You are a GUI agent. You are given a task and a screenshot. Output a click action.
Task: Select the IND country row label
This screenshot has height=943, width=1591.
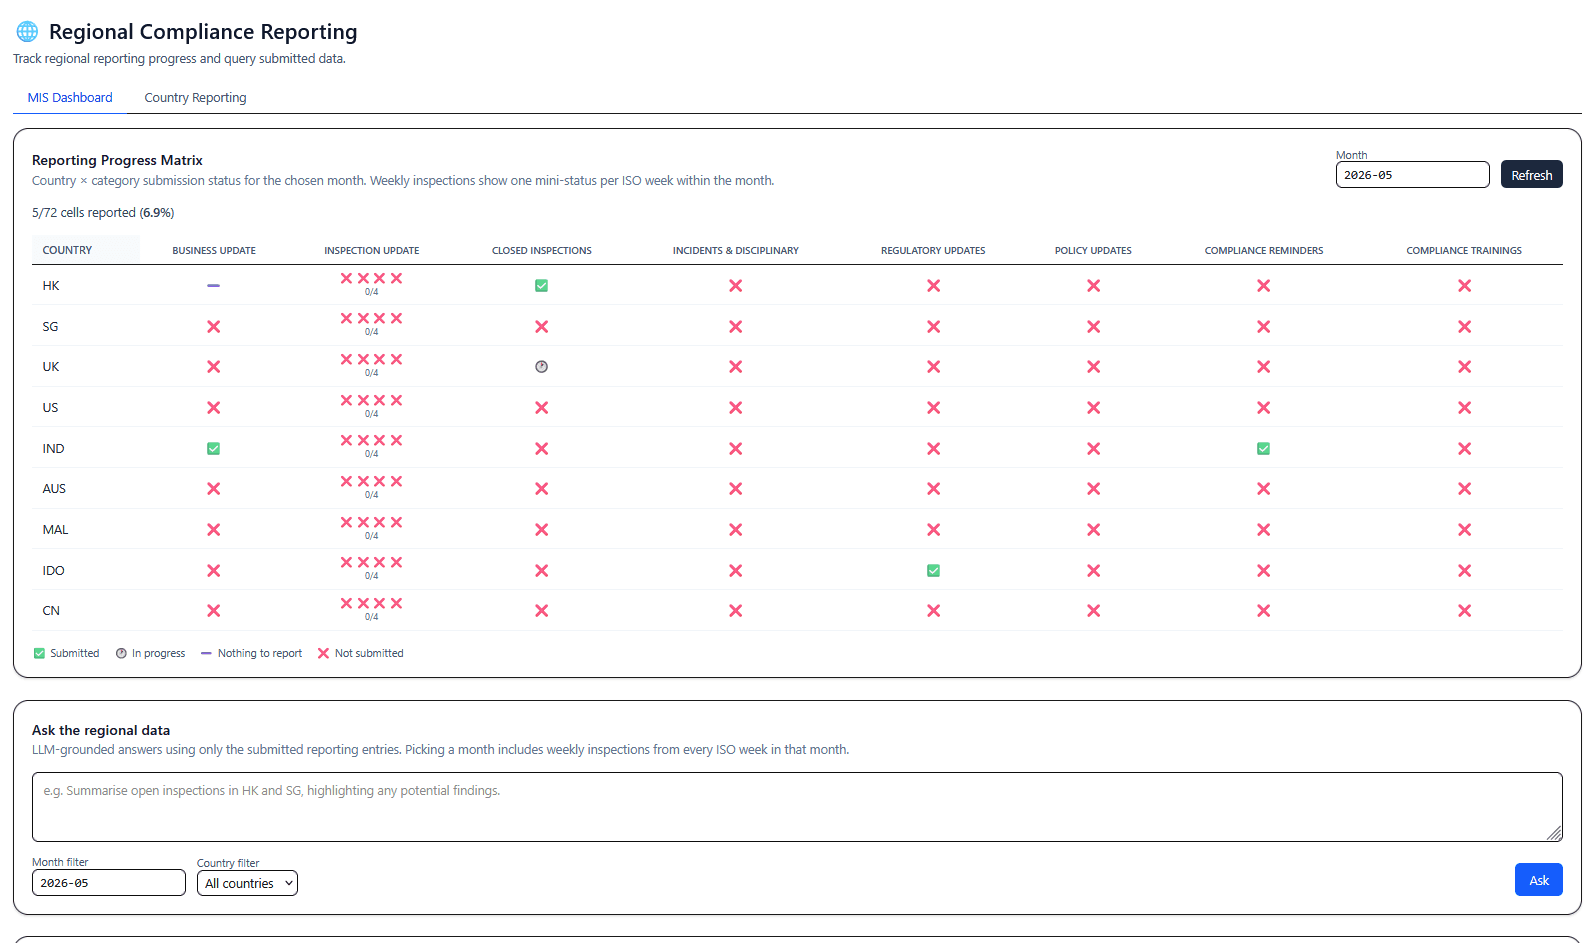coord(53,449)
